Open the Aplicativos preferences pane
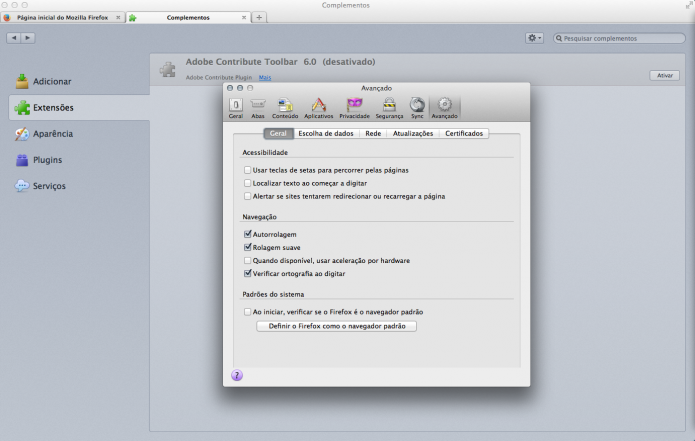The width and height of the screenshot is (695, 441). (x=318, y=108)
